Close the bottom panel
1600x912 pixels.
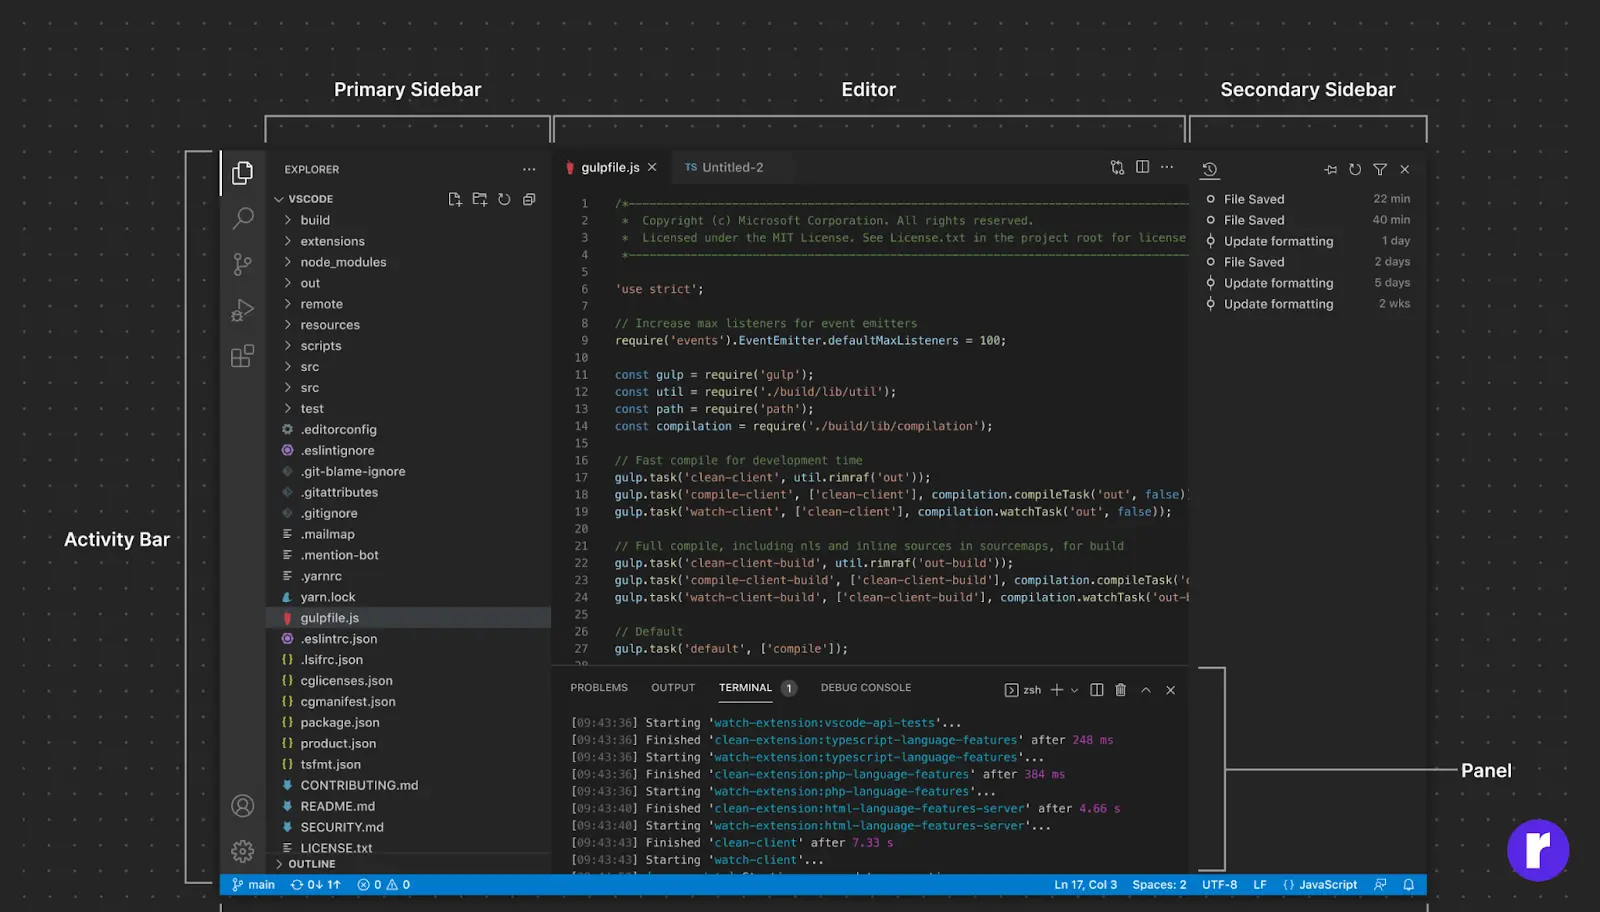pos(1171,690)
